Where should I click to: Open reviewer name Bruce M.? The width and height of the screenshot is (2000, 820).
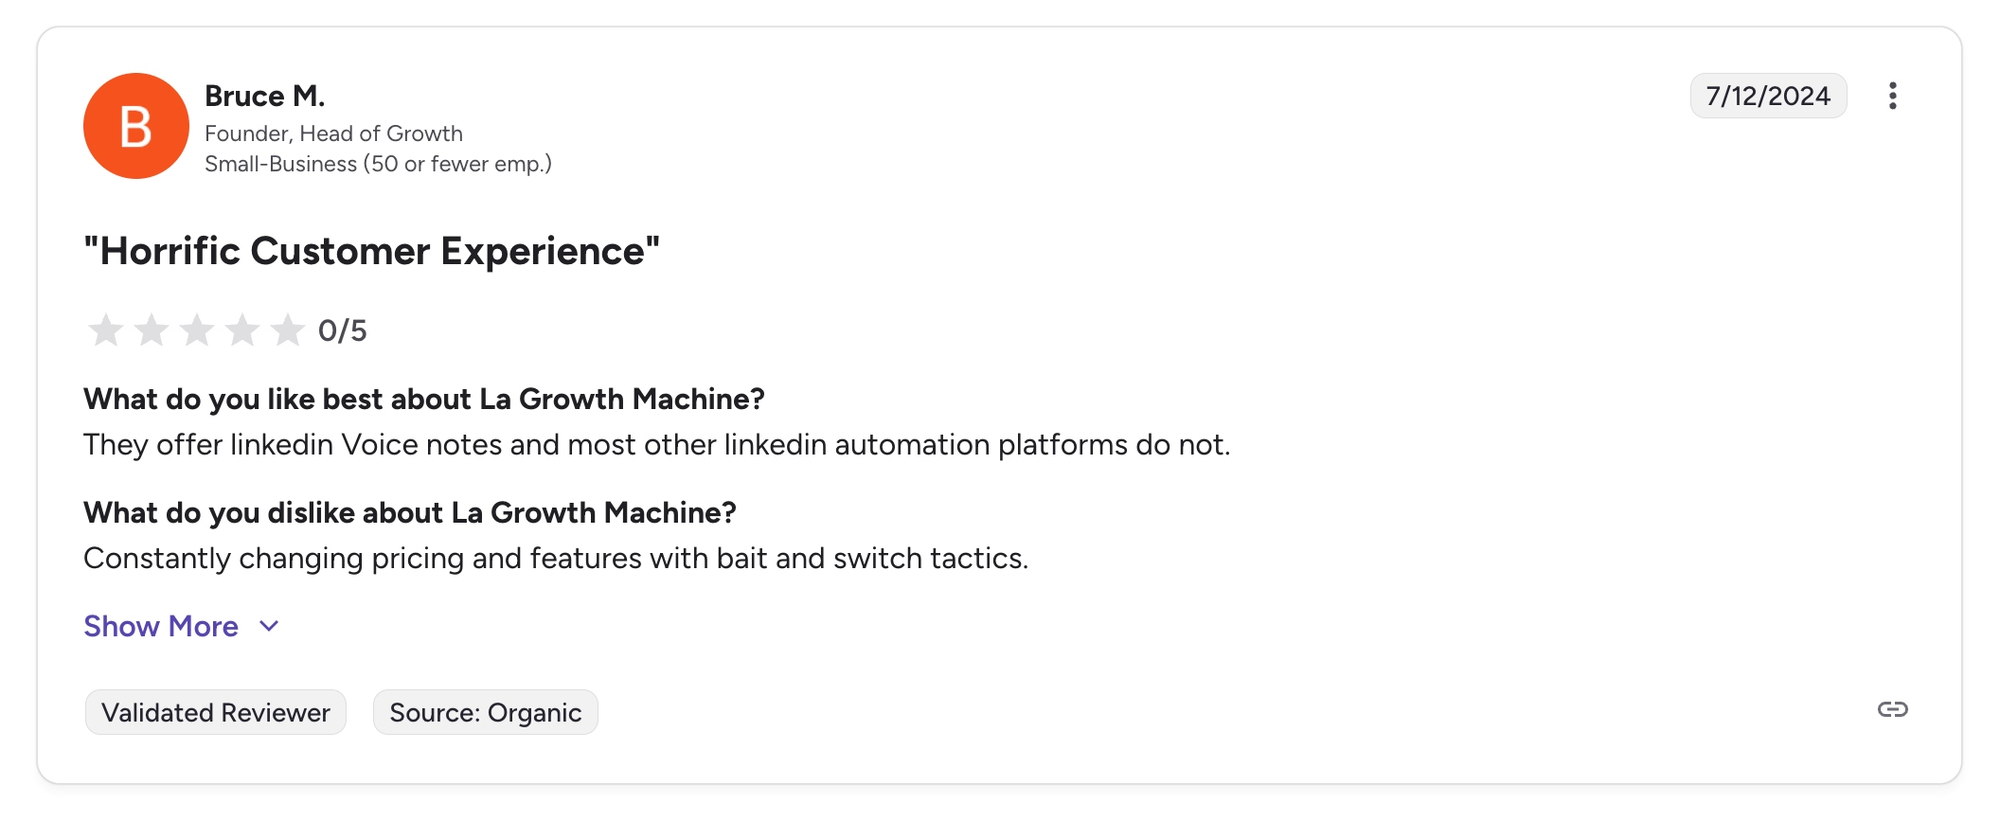click(264, 96)
